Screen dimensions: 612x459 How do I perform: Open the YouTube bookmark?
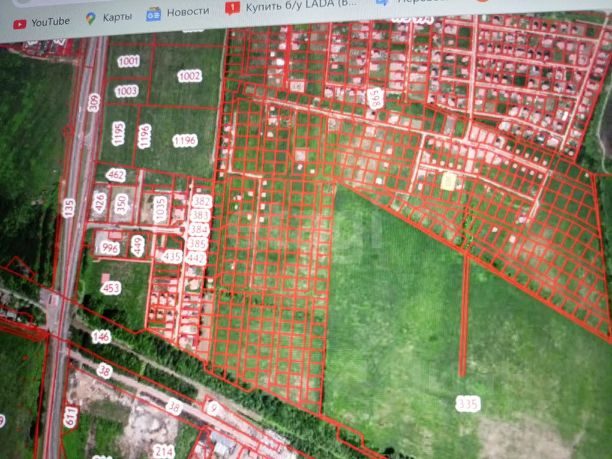click(x=41, y=22)
